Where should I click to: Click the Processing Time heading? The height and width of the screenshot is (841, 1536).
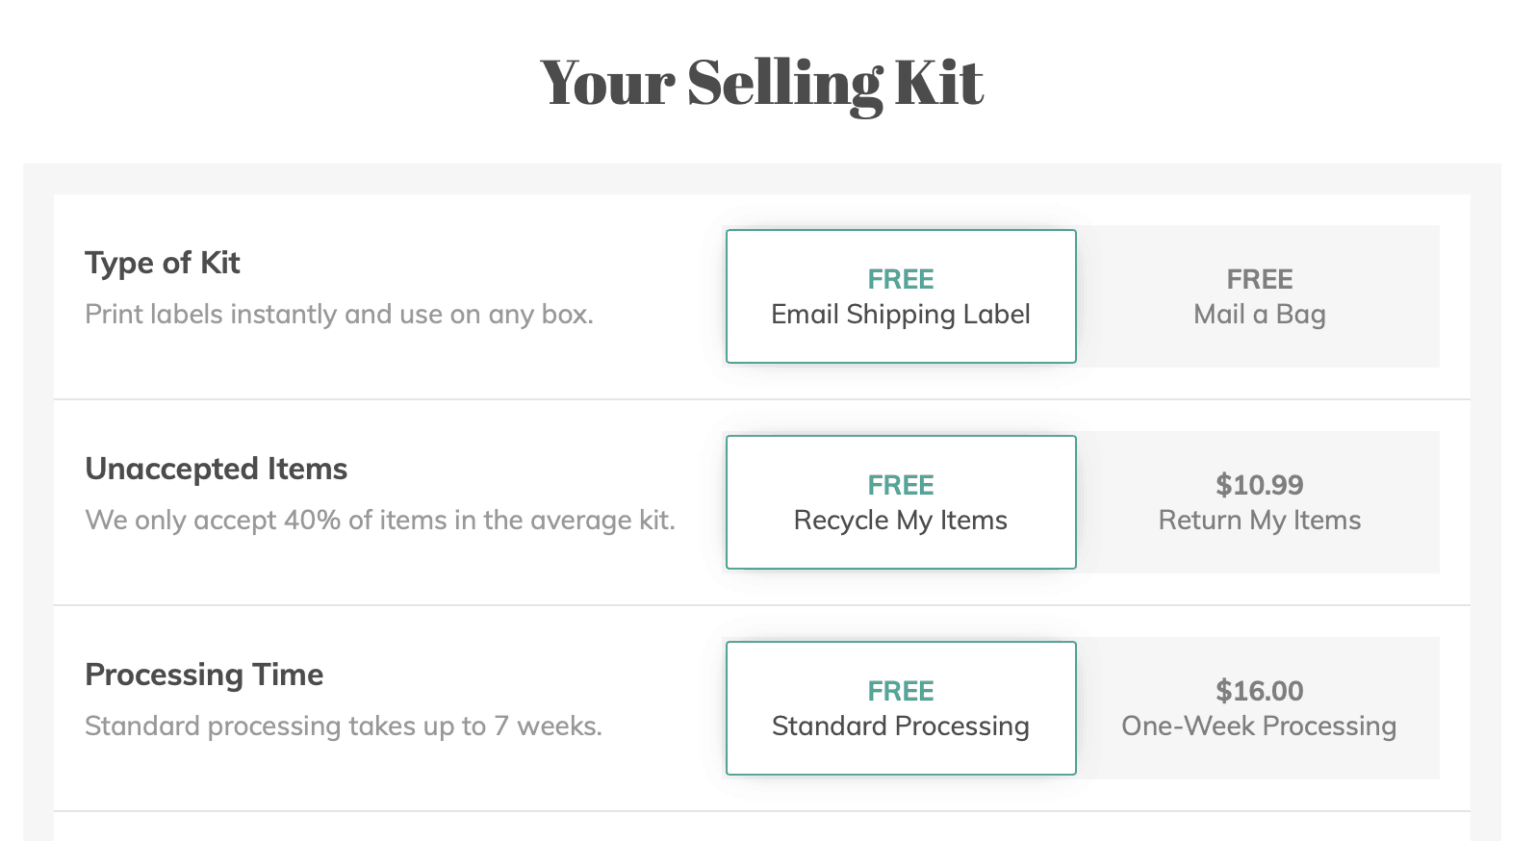(204, 675)
